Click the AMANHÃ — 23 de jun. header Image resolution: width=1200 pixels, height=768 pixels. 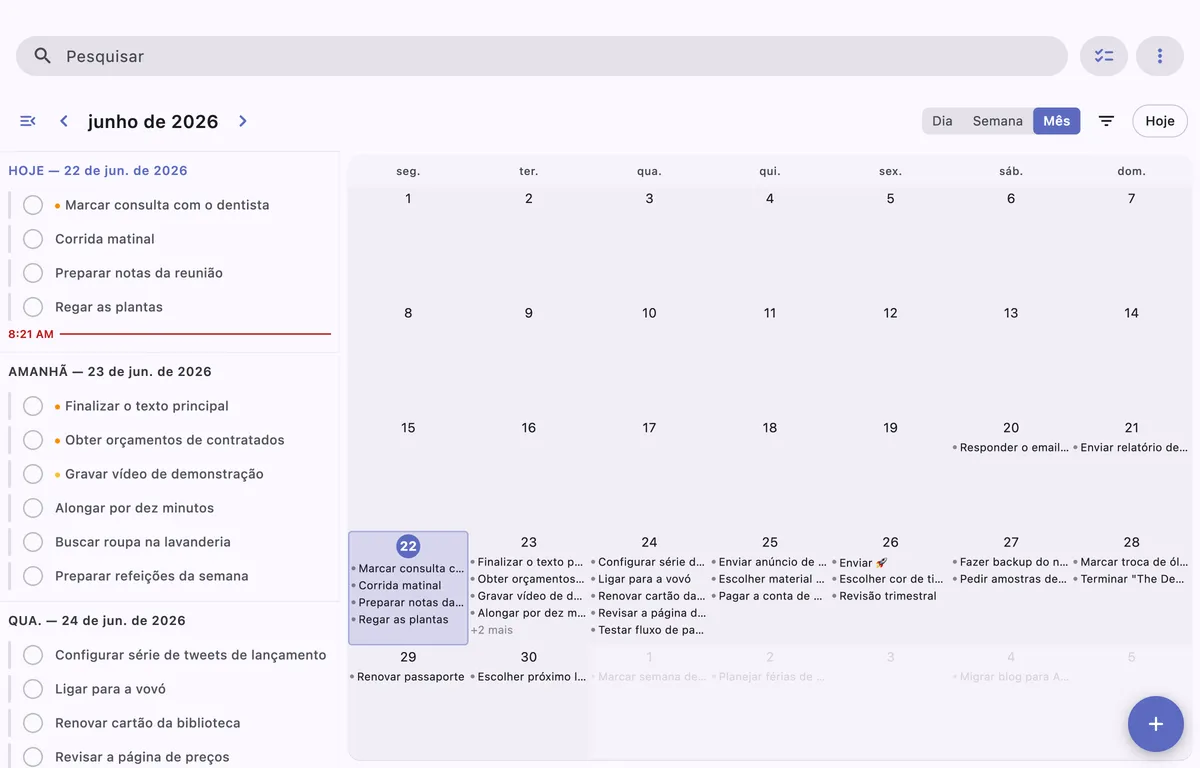point(110,372)
